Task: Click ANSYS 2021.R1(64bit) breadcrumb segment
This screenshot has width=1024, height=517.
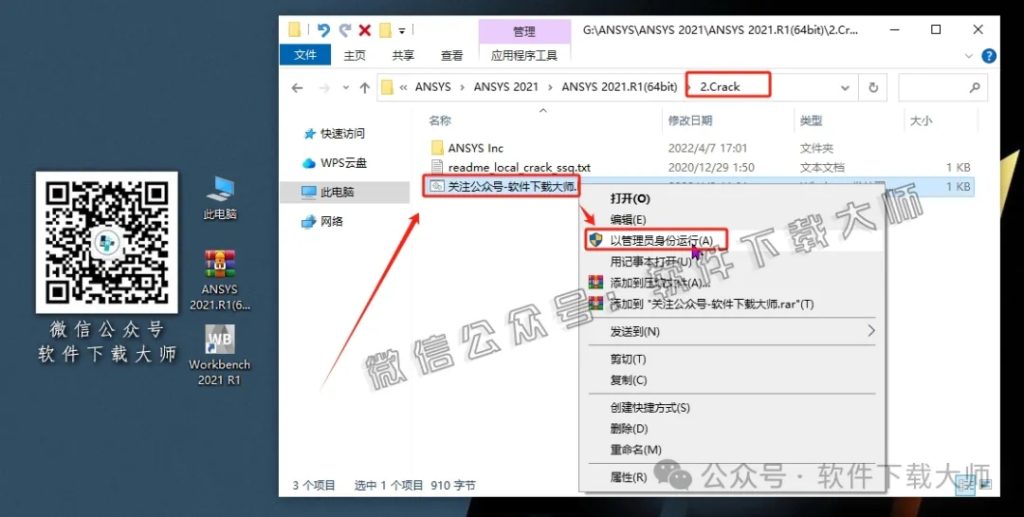Action: (x=619, y=87)
